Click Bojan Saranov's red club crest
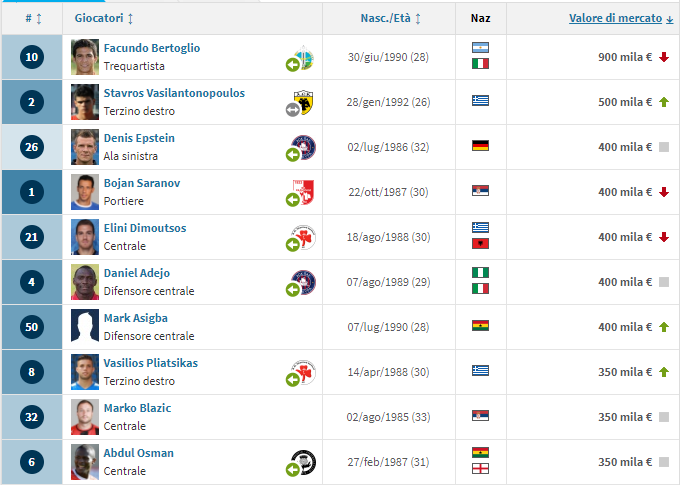The image size is (680, 485). (304, 192)
